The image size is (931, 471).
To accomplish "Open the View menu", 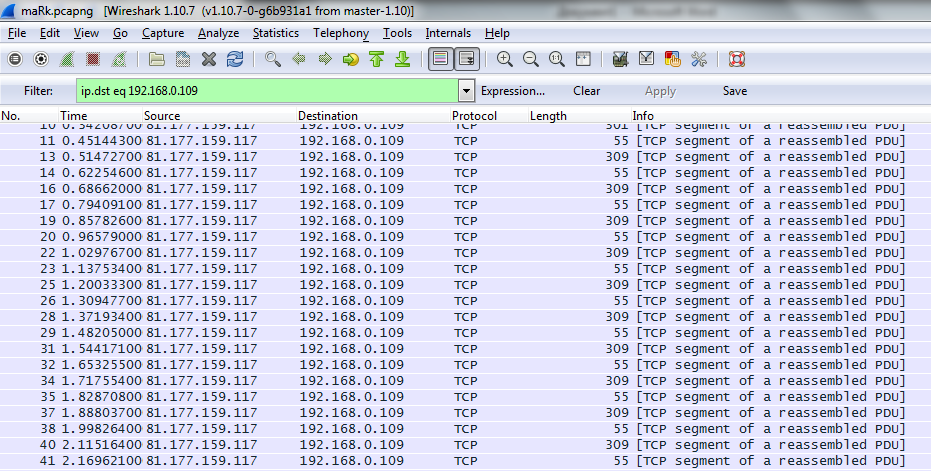I will (x=86, y=33).
